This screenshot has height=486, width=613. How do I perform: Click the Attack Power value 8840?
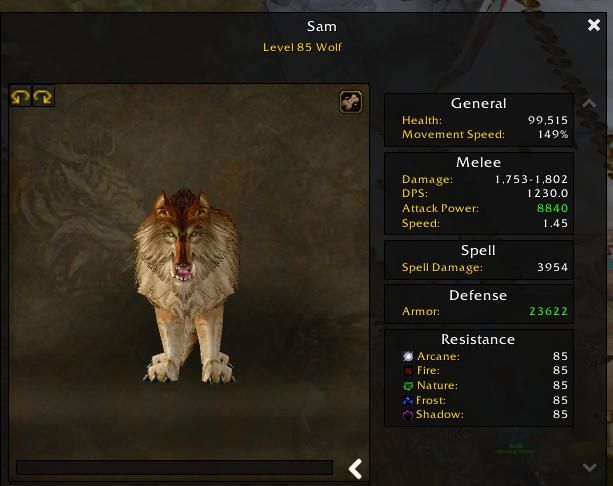(x=552, y=208)
